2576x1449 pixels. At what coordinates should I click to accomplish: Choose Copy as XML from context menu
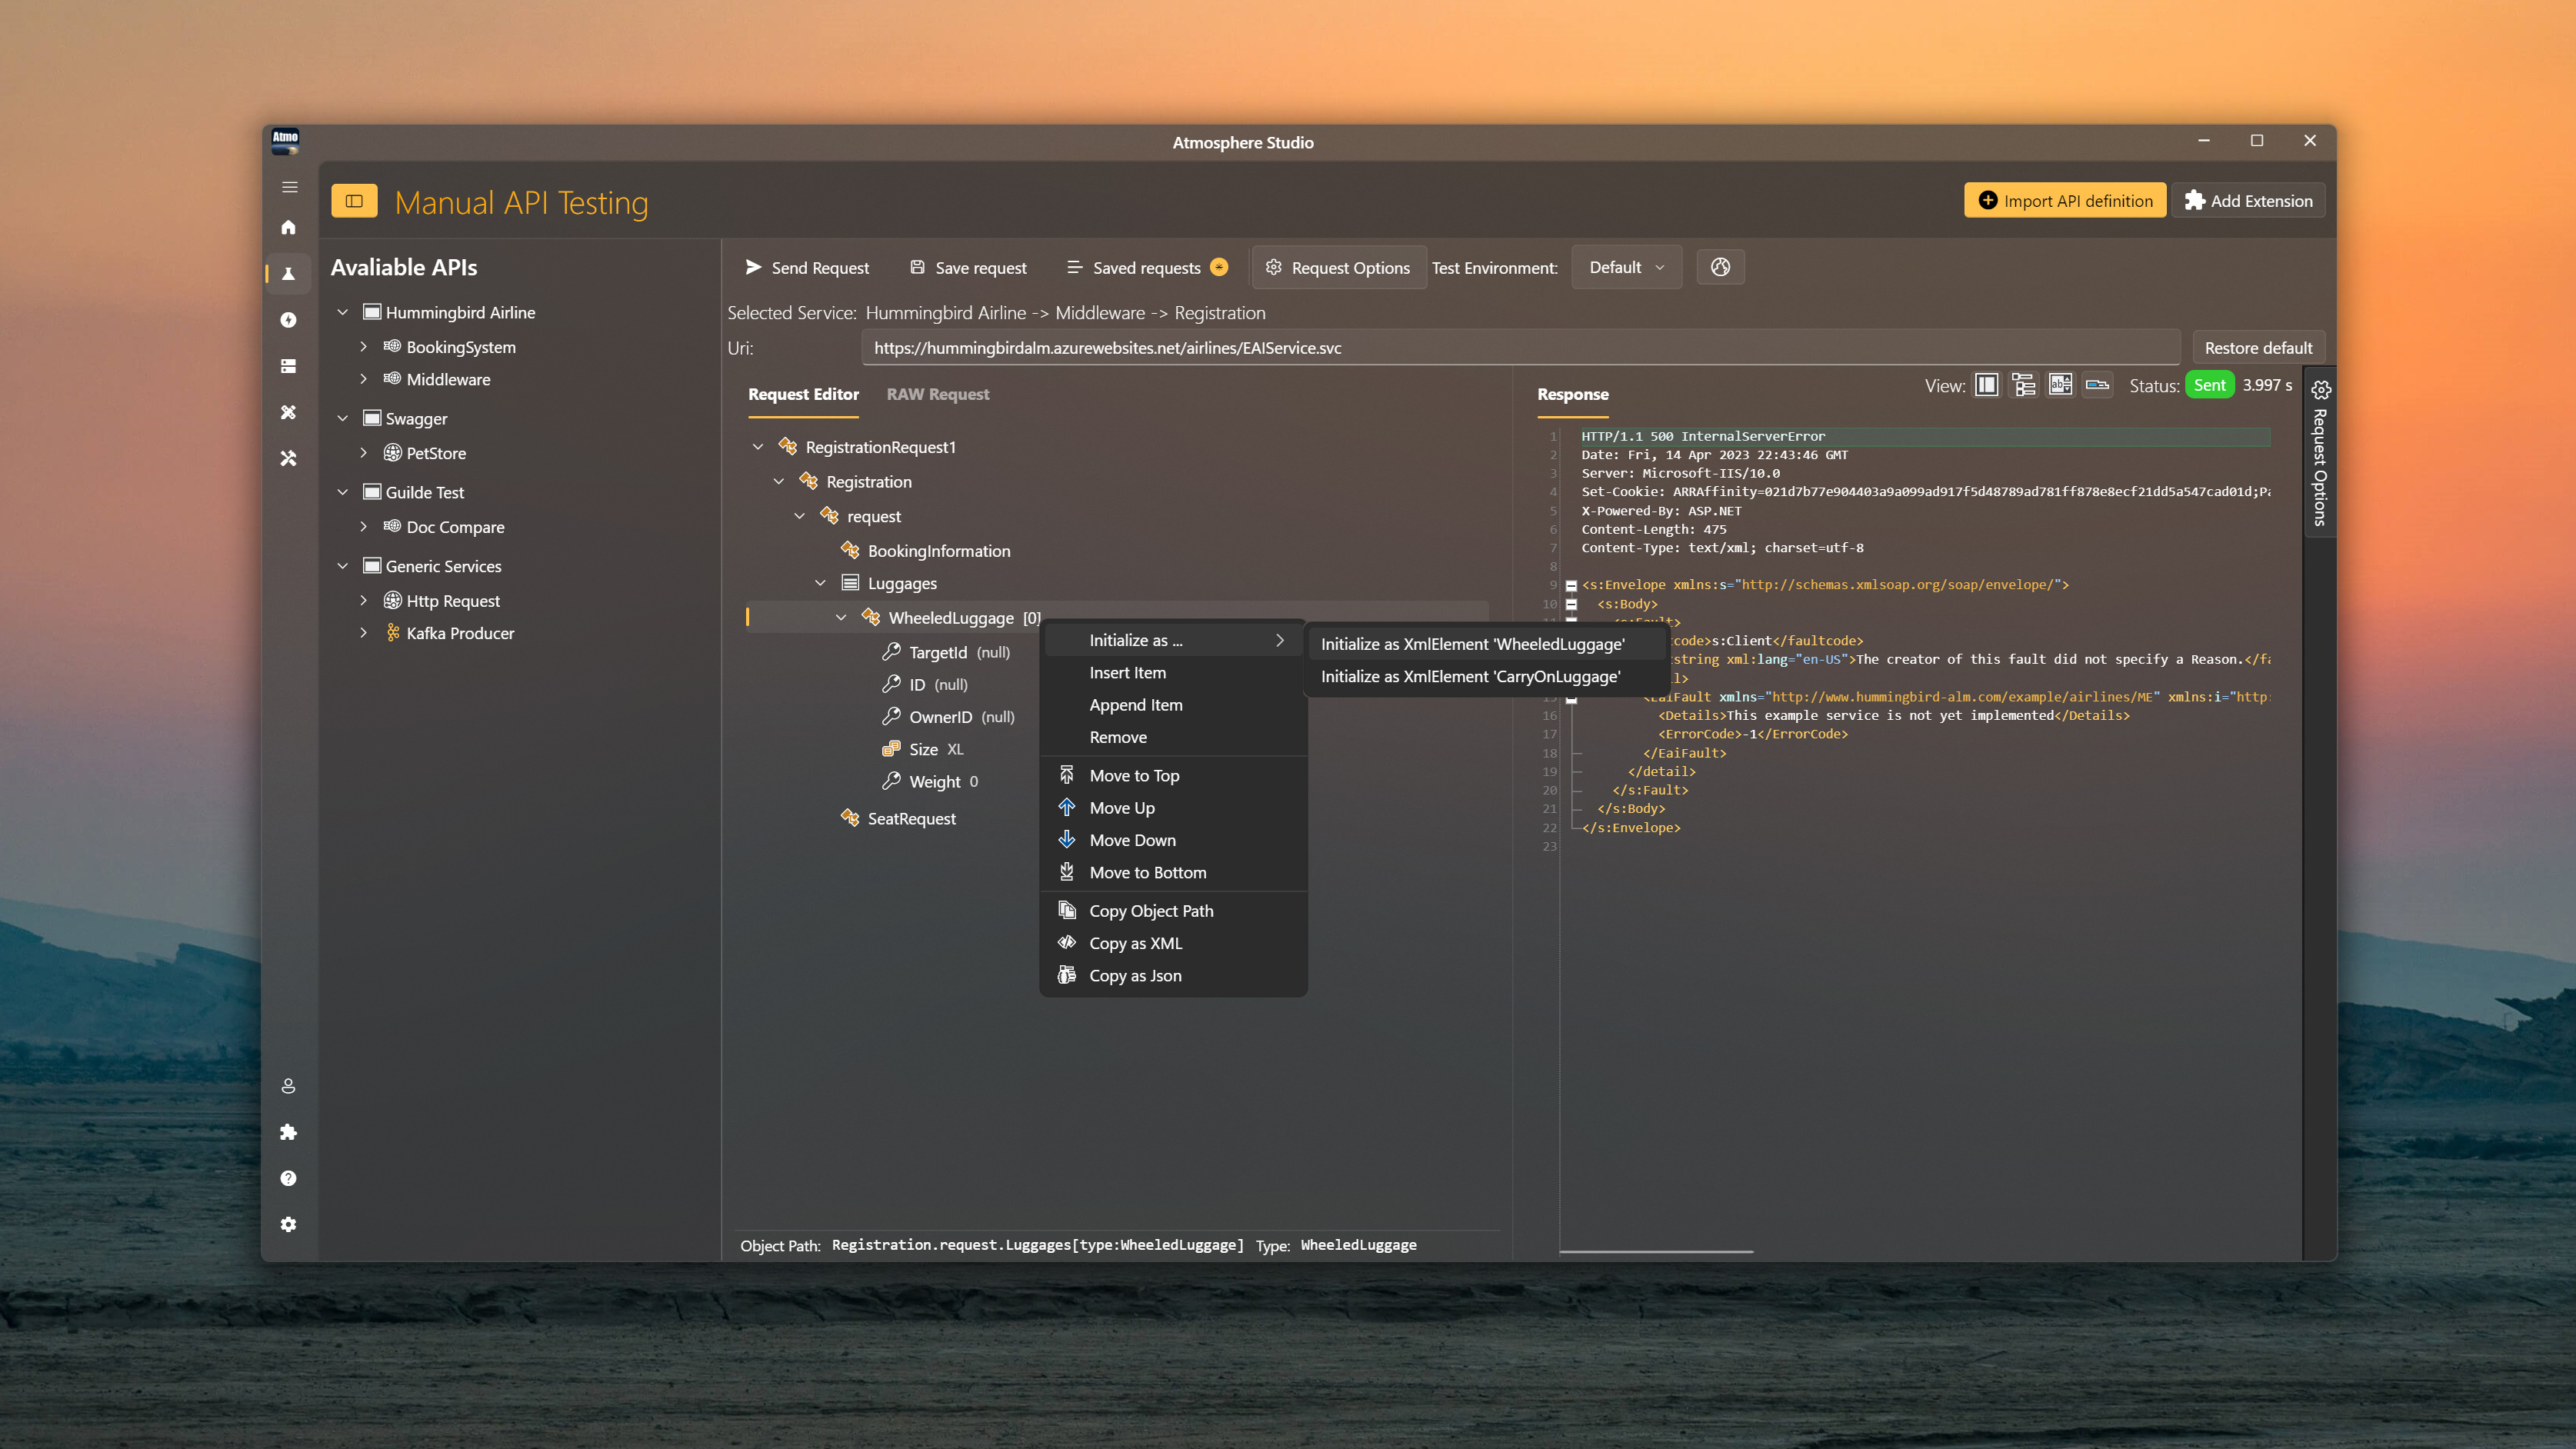1135,943
